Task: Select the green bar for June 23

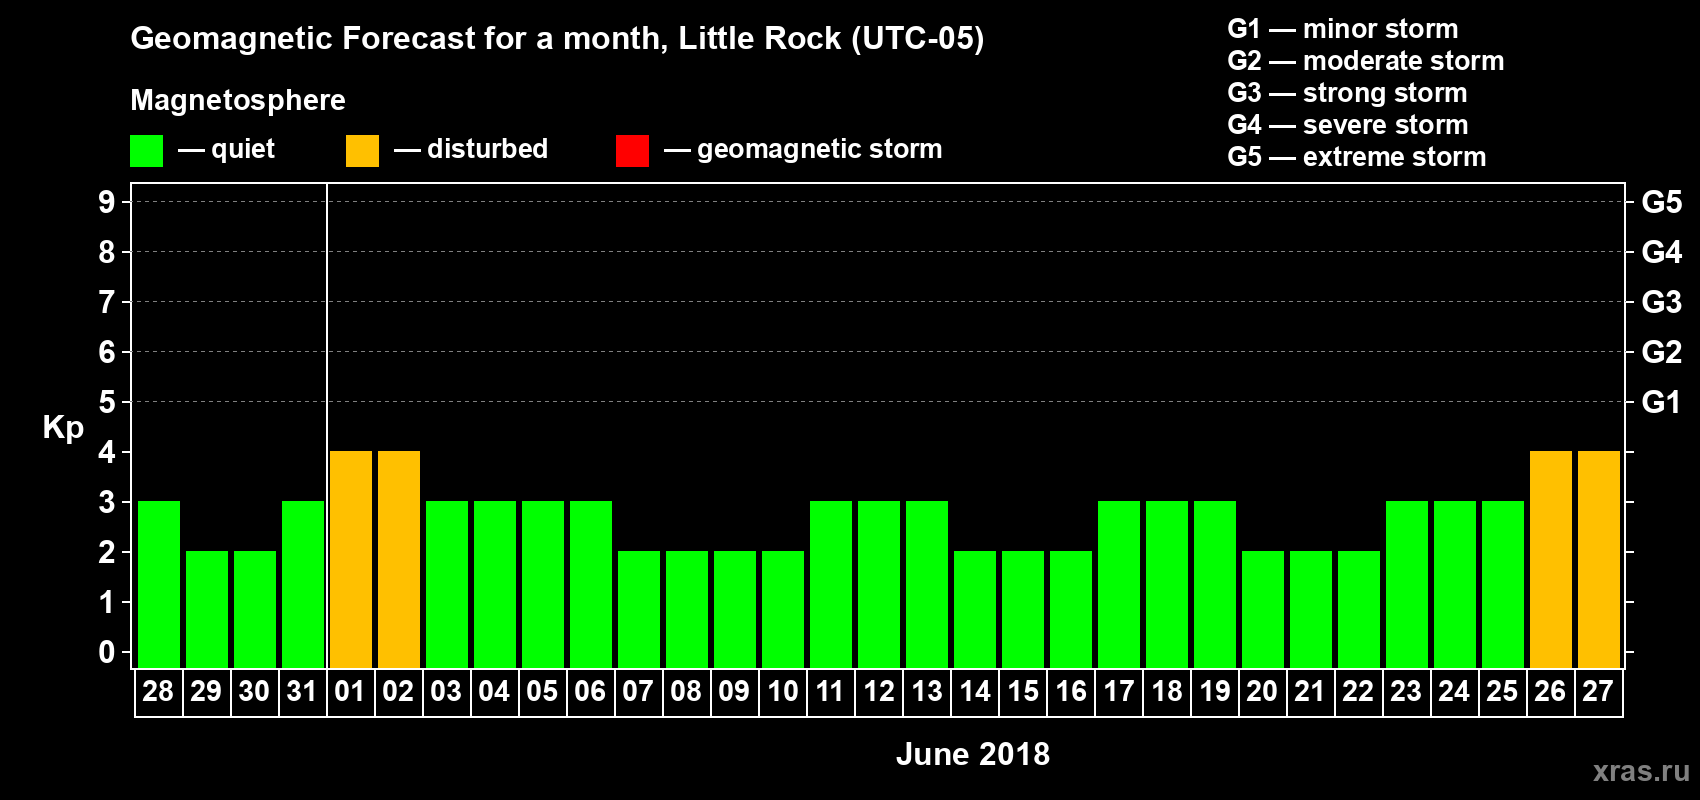Action: click(x=1407, y=585)
